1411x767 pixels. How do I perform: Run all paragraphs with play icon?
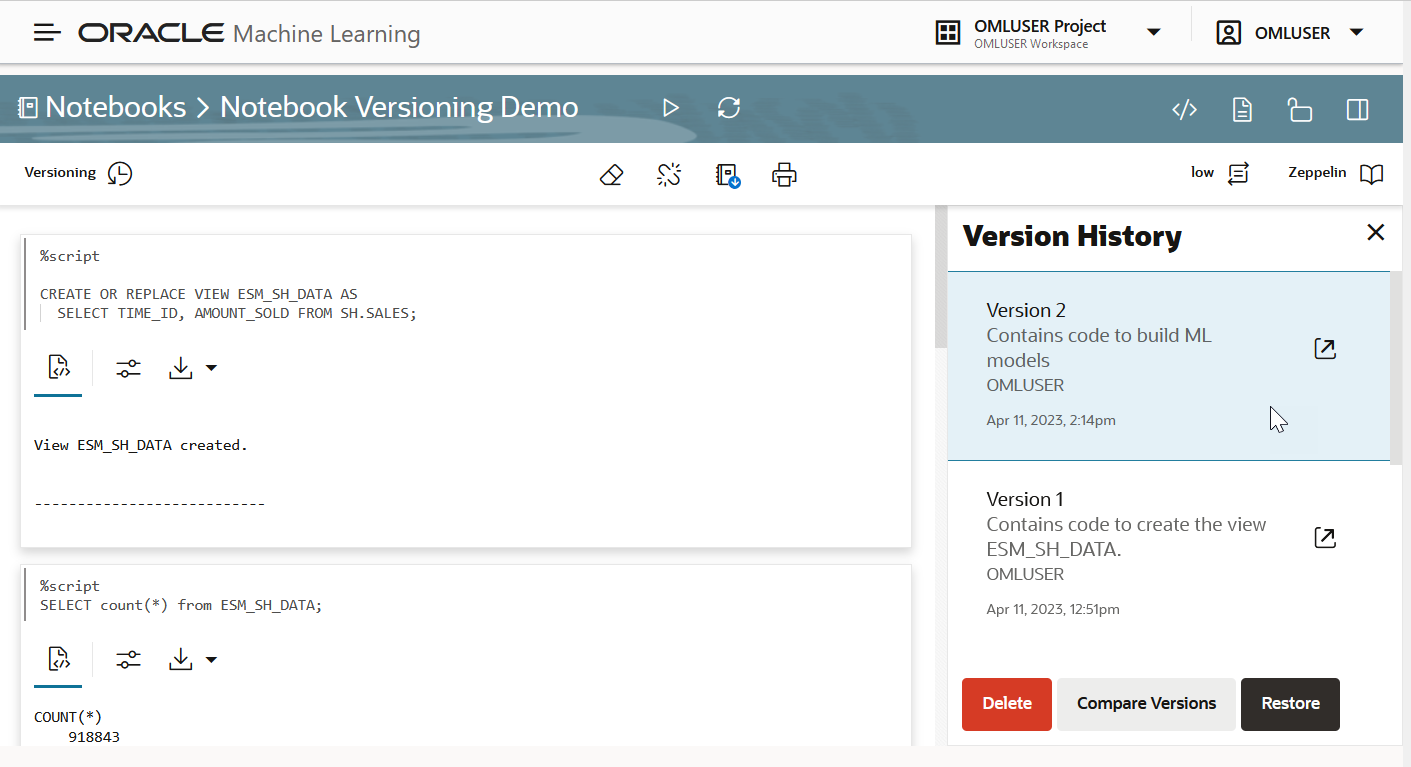pyautogui.click(x=671, y=108)
